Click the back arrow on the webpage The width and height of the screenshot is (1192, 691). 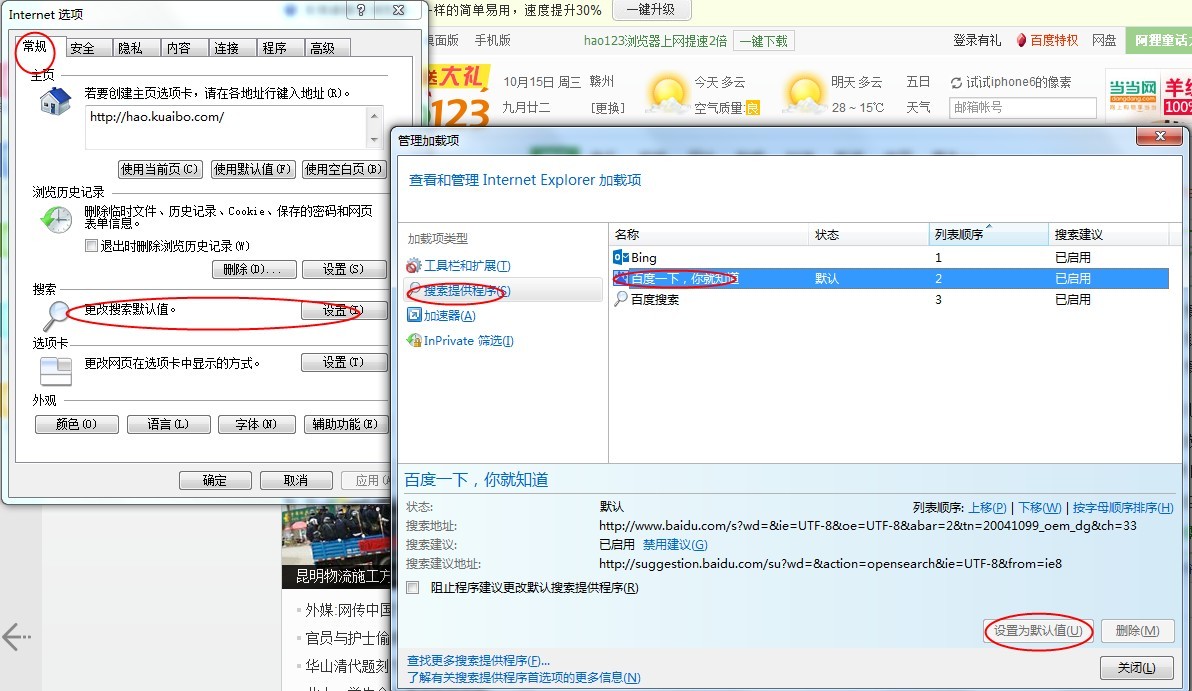tap(16, 637)
